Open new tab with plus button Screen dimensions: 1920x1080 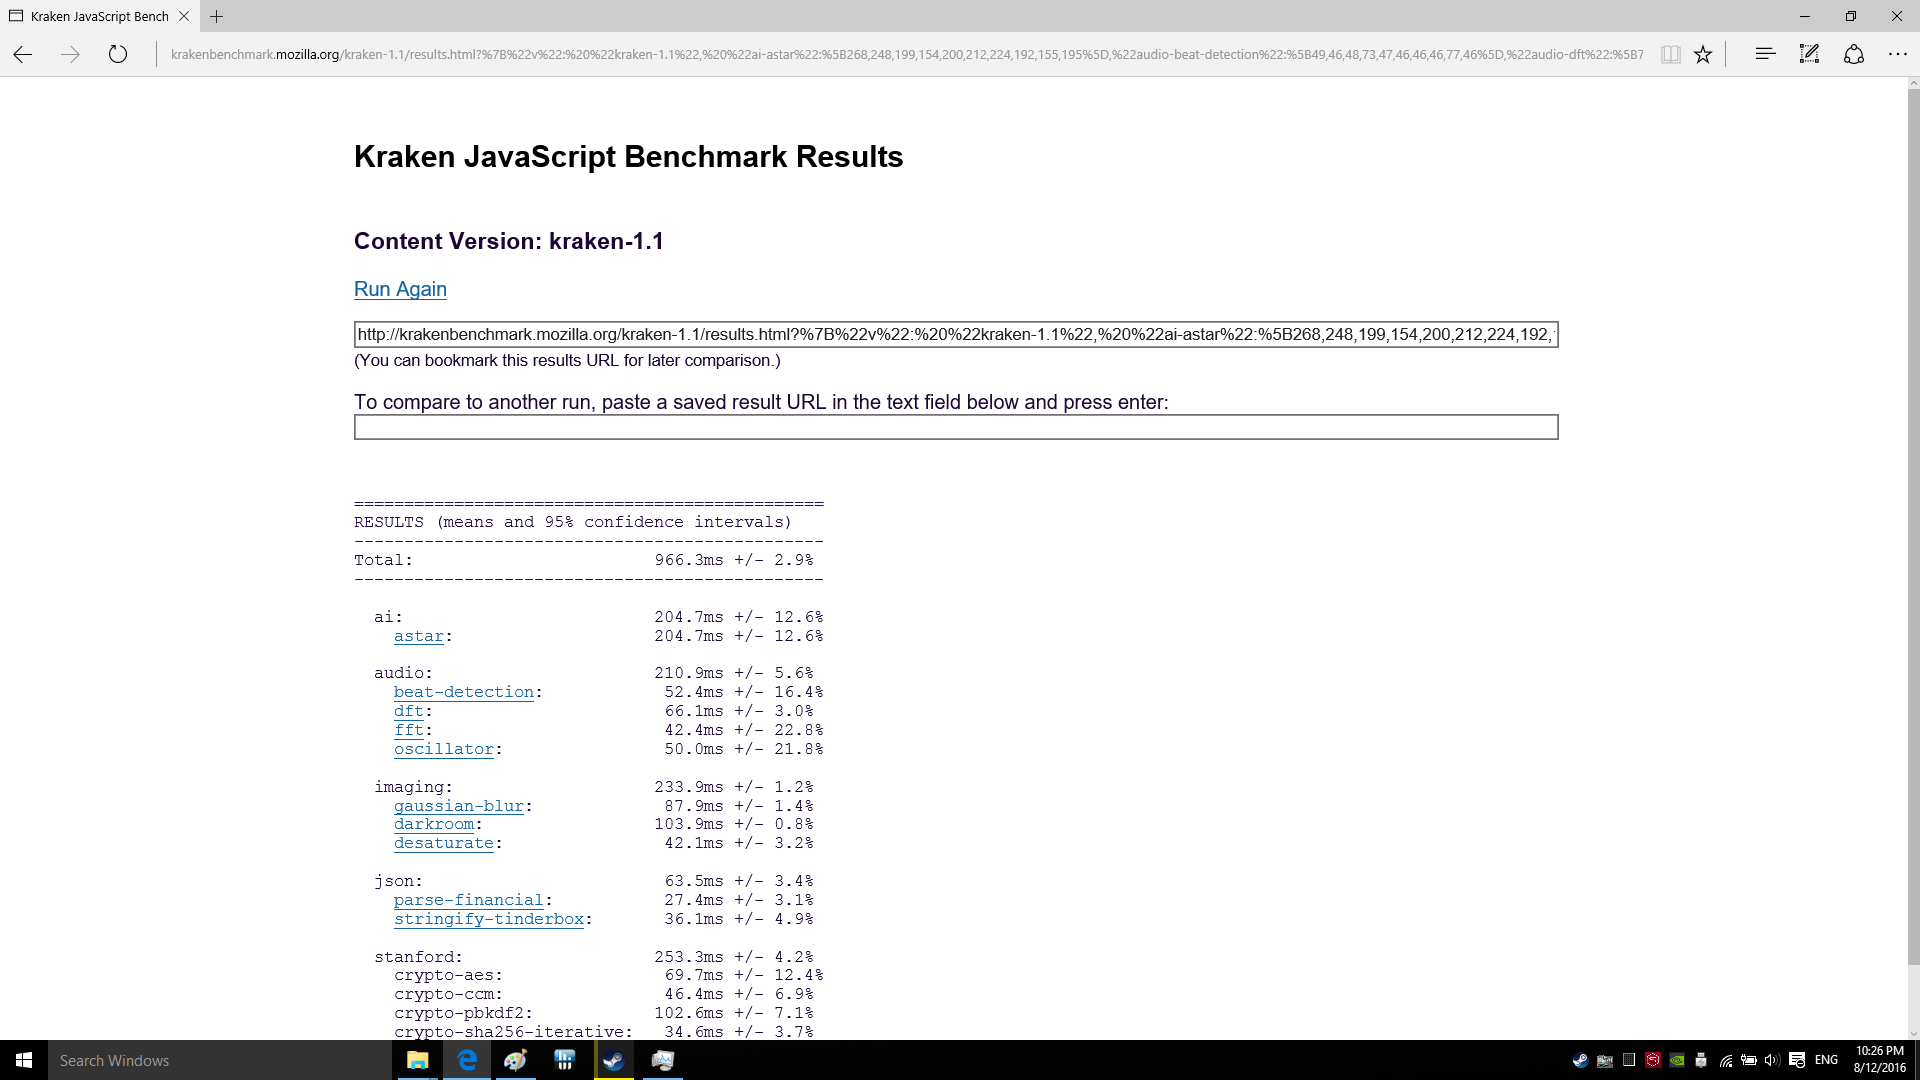coord(216,16)
